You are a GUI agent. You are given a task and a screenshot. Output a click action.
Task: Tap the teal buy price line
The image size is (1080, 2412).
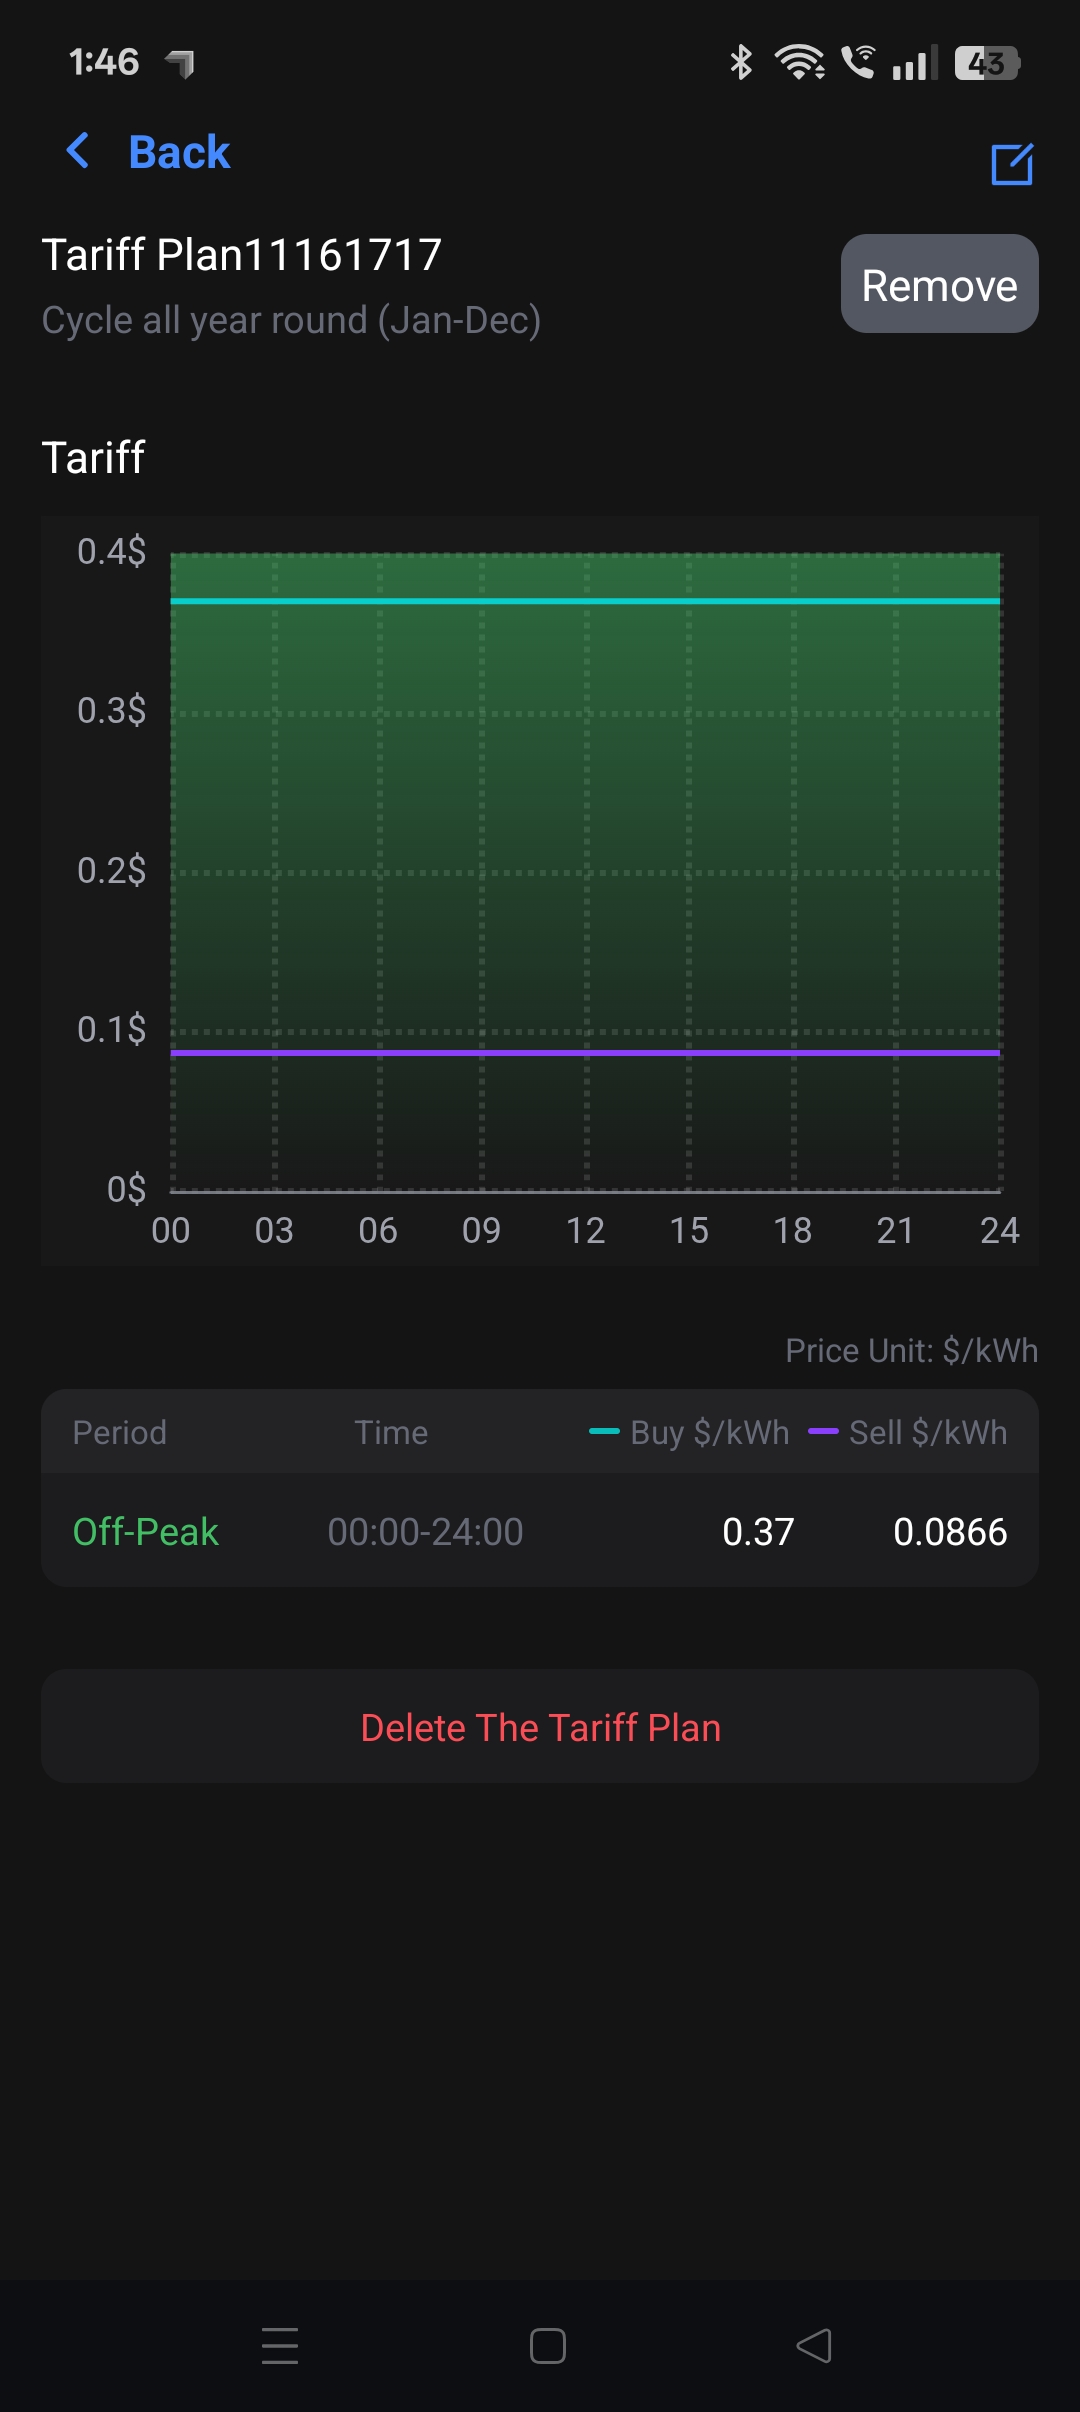[x=585, y=601]
